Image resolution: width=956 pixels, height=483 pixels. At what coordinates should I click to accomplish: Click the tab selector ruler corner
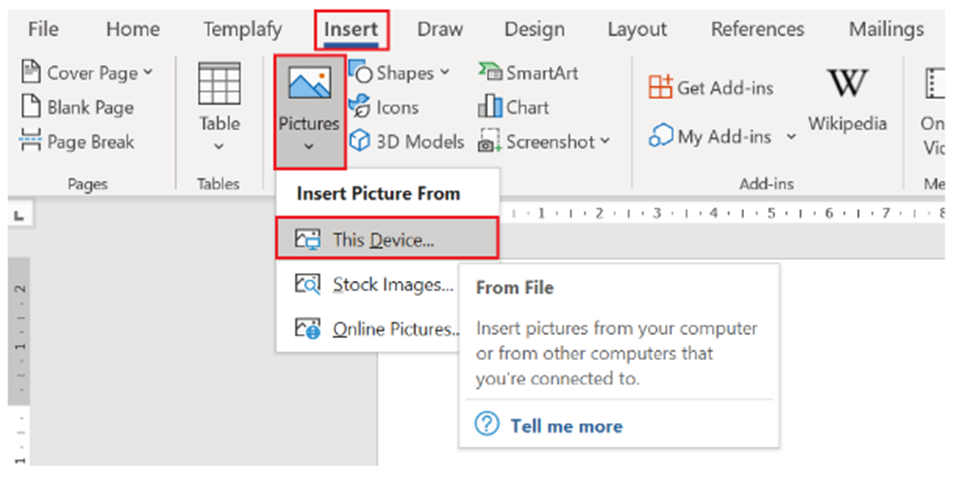(x=19, y=214)
